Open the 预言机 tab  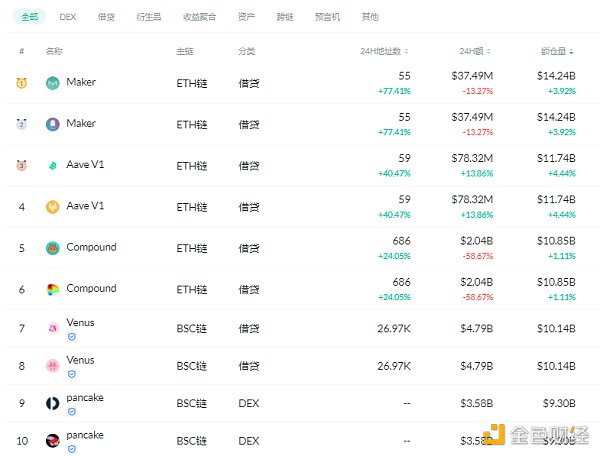(x=328, y=17)
